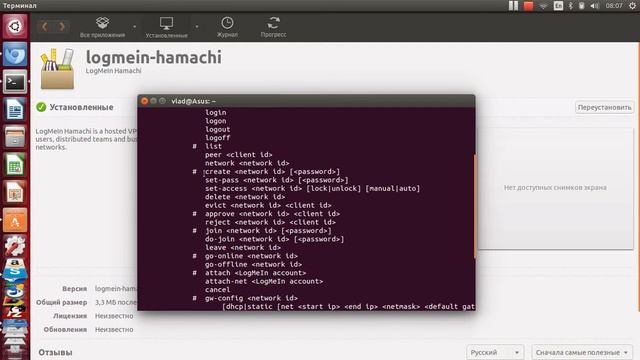Open the Wi-Fi network indicator menu
Screen dimensions: 640x360
pos(543,6)
